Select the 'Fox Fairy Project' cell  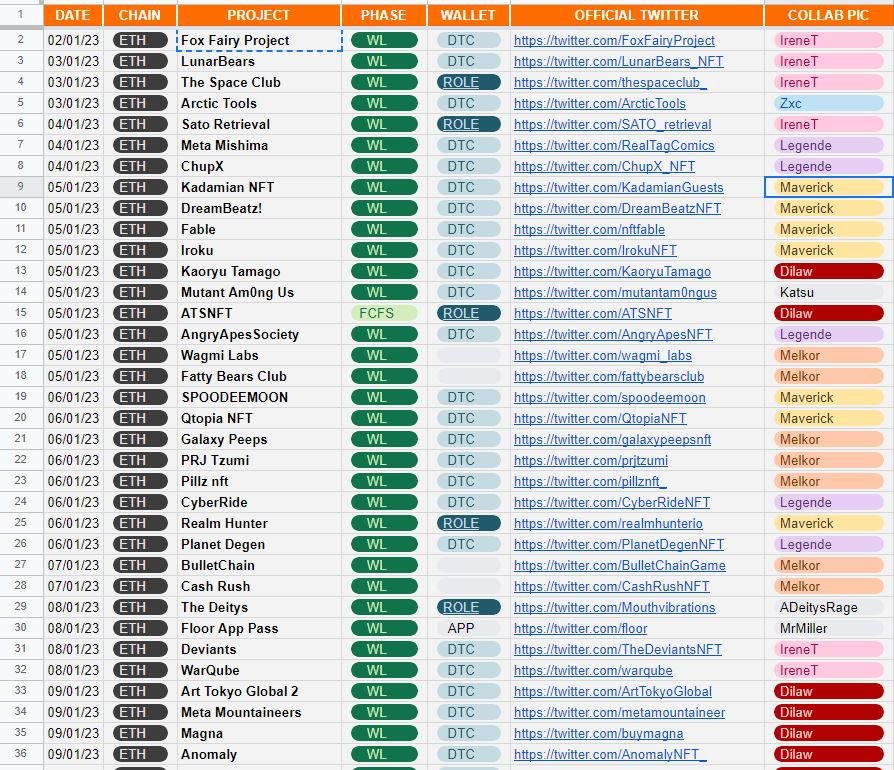[x=259, y=40]
